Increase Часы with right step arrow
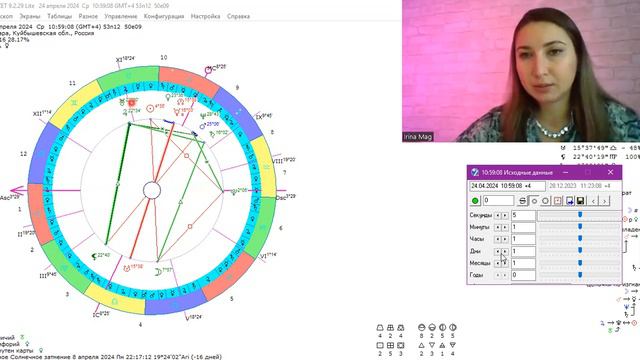Viewport: 640px width, 360px height. pyautogui.click(x=505, y=239)
